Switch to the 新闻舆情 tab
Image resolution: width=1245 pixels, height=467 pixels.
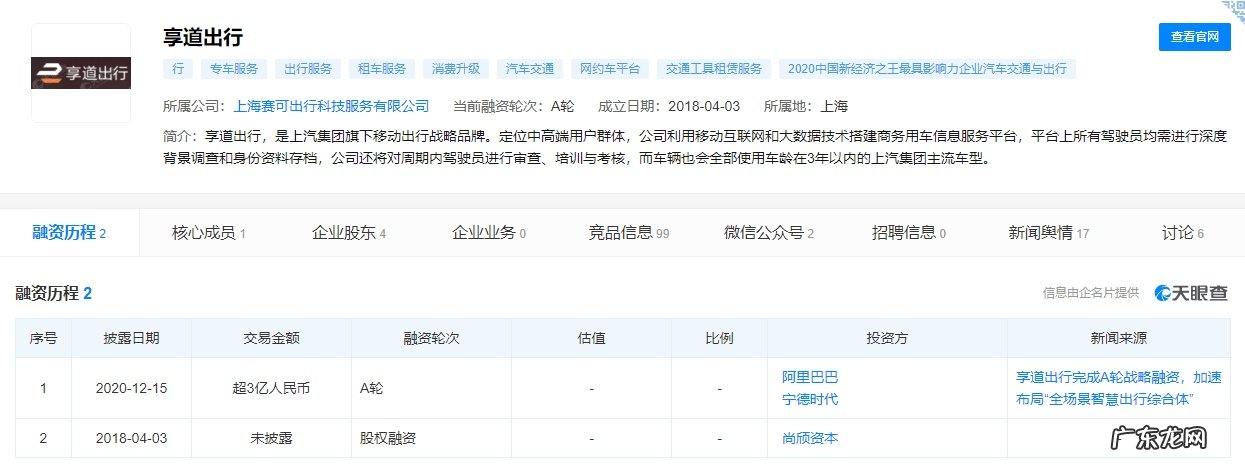[x=1048, y=233]
